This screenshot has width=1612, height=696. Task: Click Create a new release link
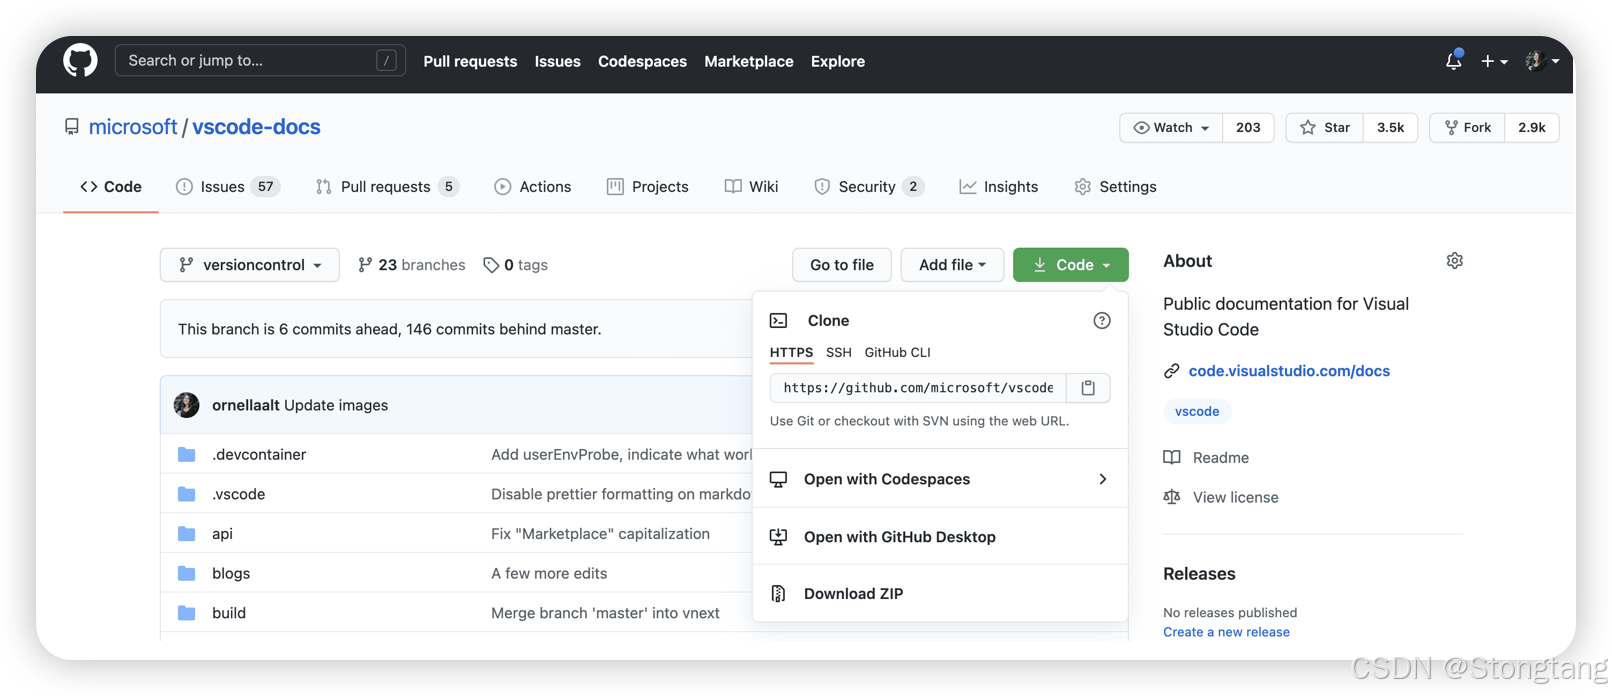tap(1226, 632)
